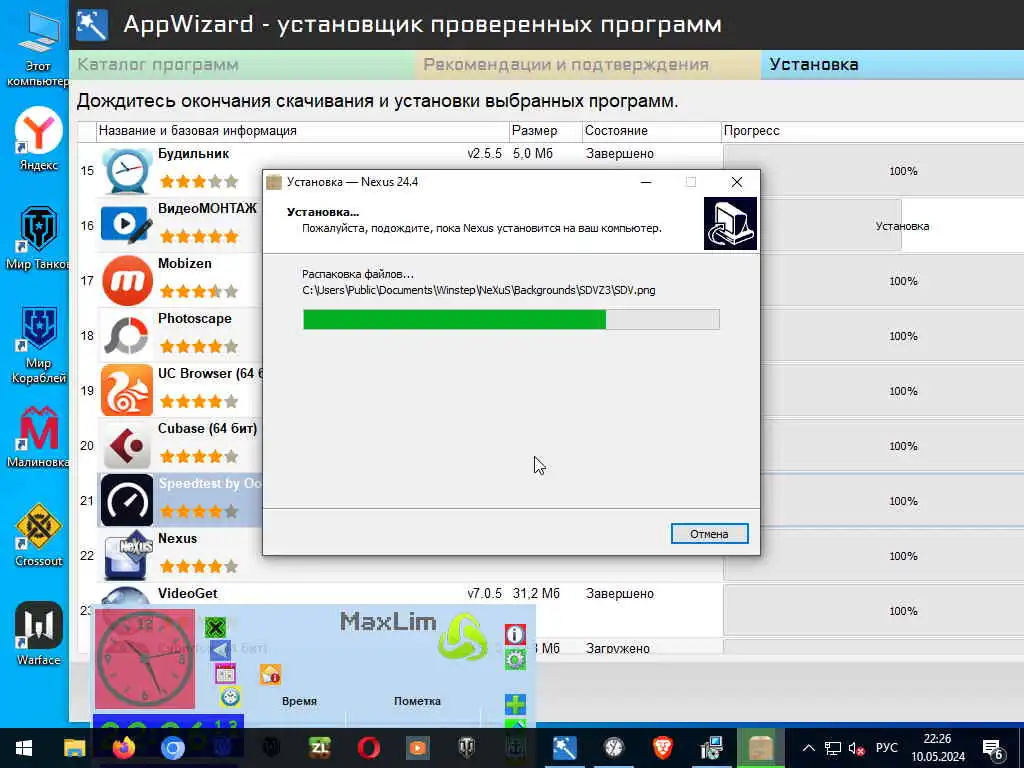Open File Explorer from the taskbar
The width and height of the screenshot is (1024, 768).
(74, 748)
